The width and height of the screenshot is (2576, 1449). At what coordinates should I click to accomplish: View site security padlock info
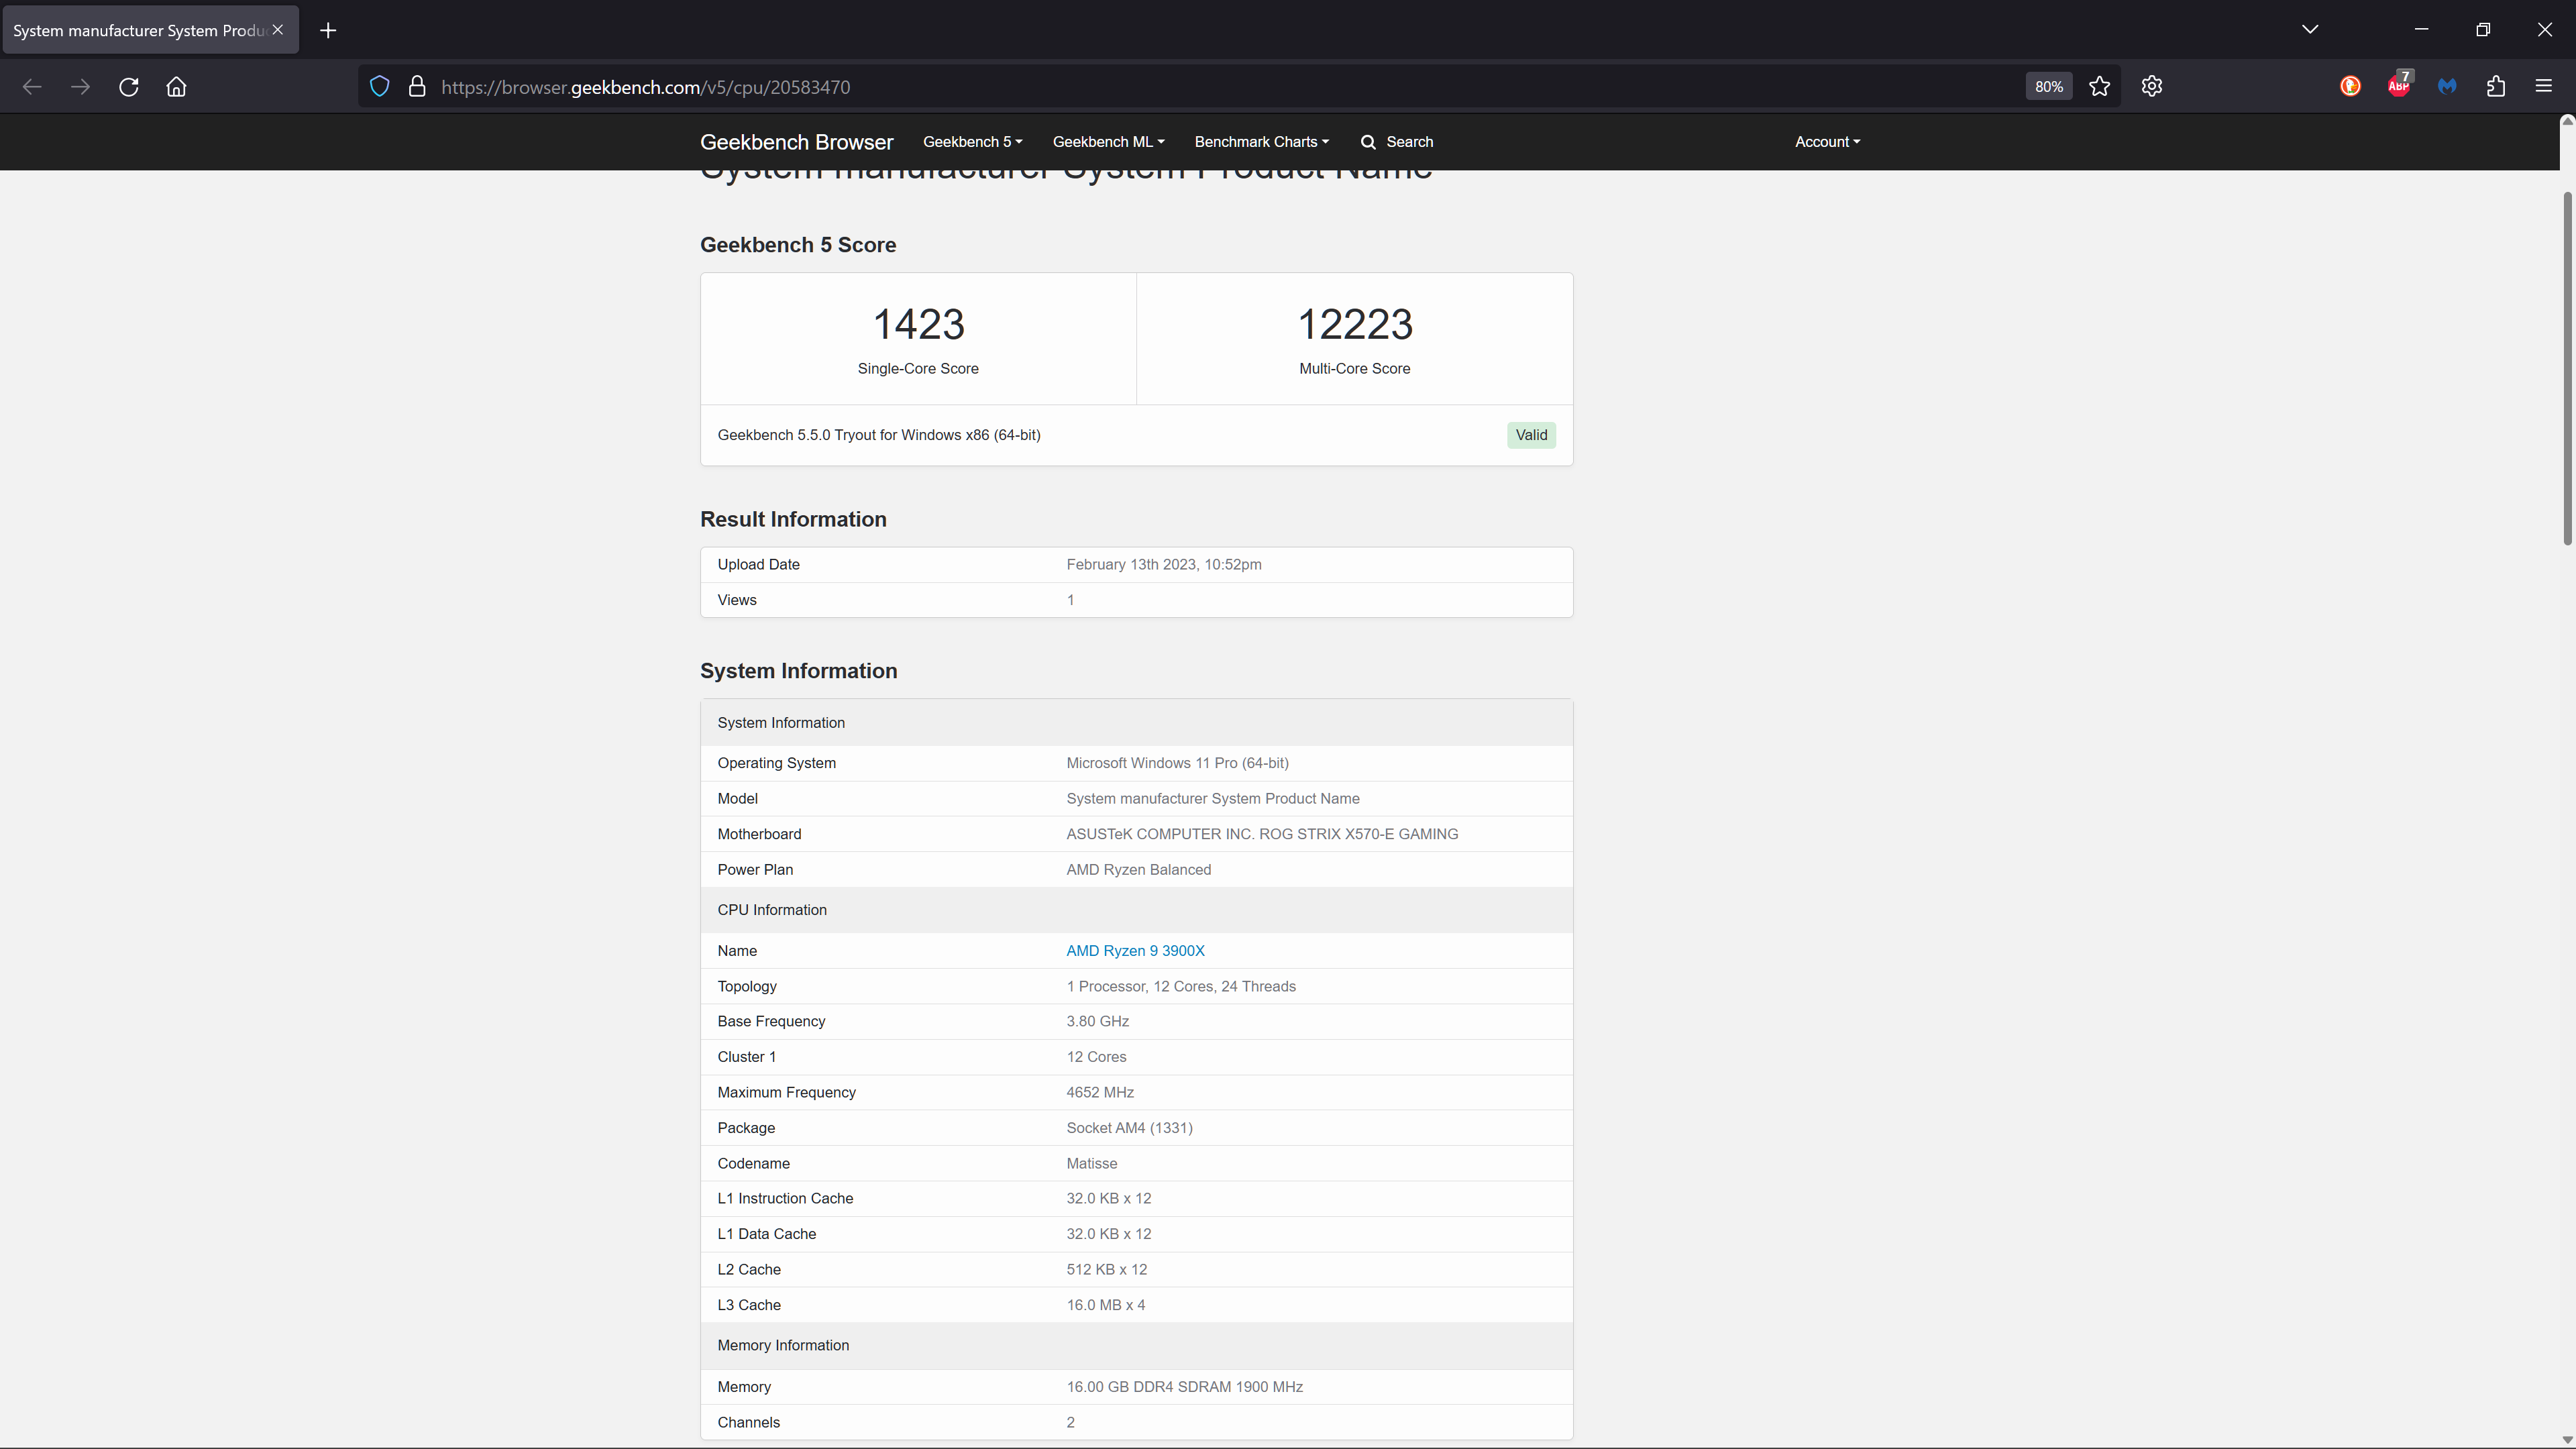click(x=417, y=87)
